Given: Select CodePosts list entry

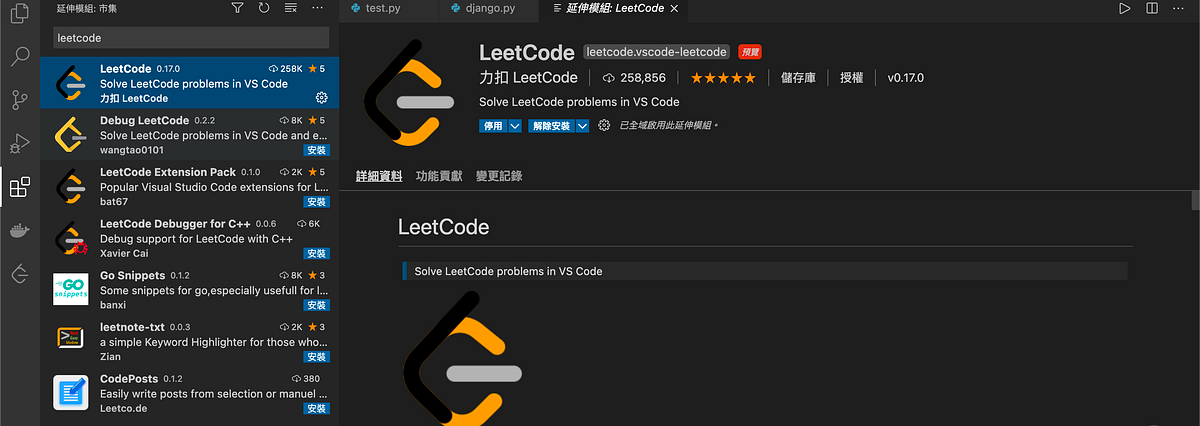Looking at the screenshot, I should pyautogui.click(x=189, y=394).
